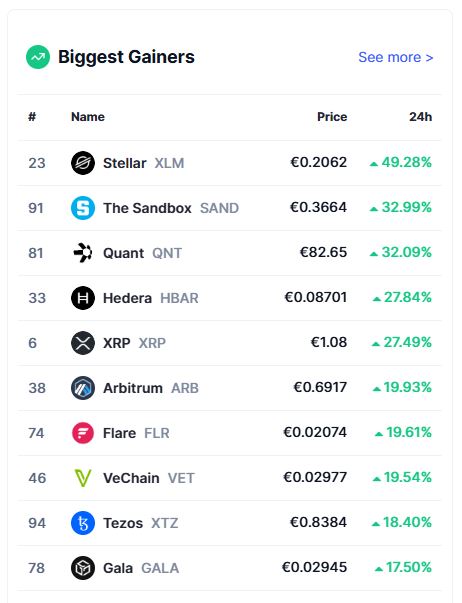462x603 pixels.
Task: Open the VeChain VET logo icon
Action: click(83, 478)
